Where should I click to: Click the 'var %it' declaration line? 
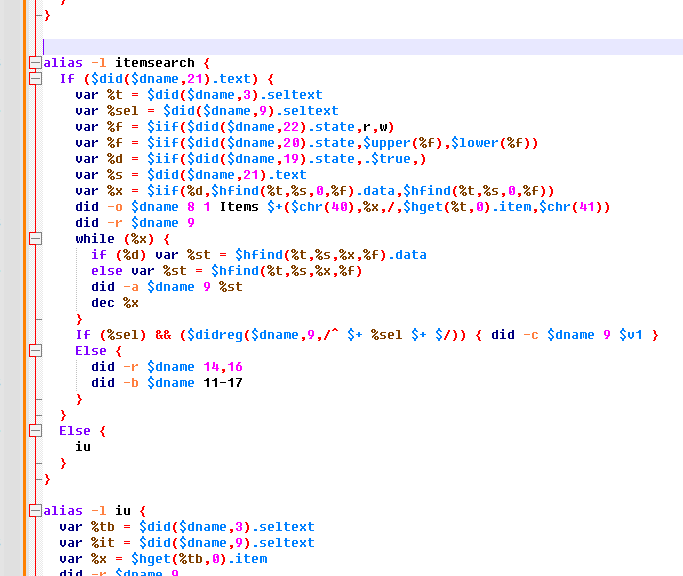point(187,543)
